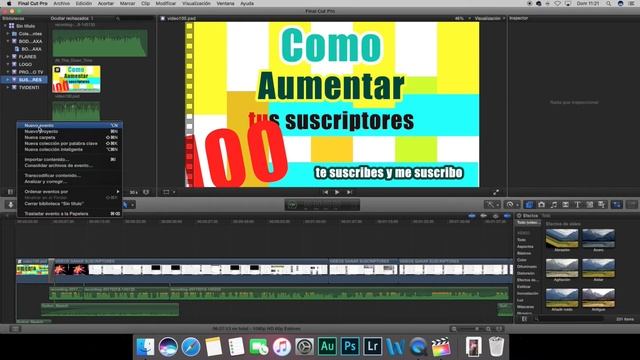Select the Cole...ntes smart collections folder
This screenshot has width=640, height=360.
point(27,33)
